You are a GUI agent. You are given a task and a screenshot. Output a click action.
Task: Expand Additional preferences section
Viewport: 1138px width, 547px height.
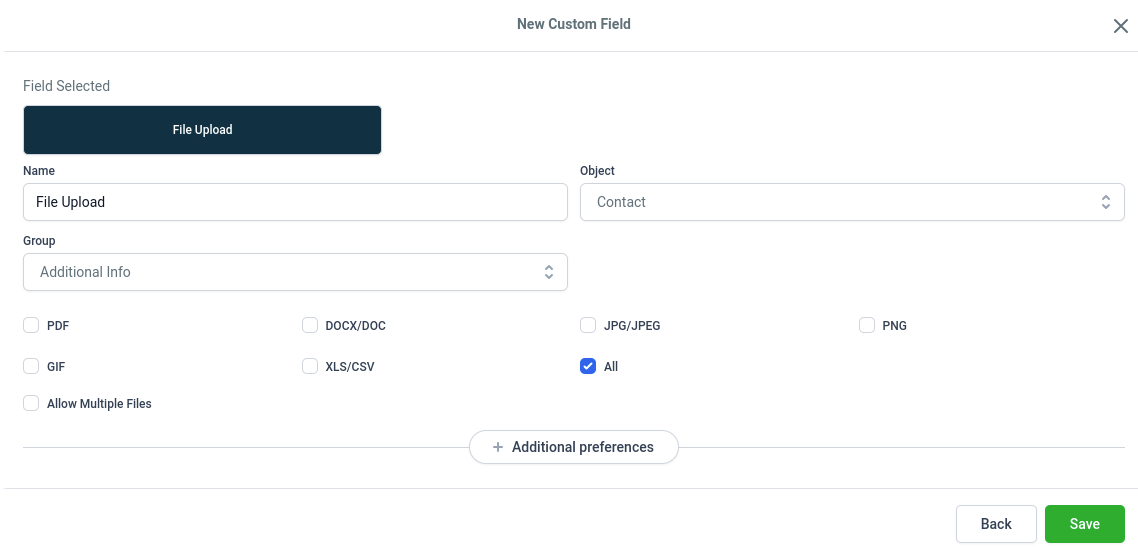tap(574, 447)
